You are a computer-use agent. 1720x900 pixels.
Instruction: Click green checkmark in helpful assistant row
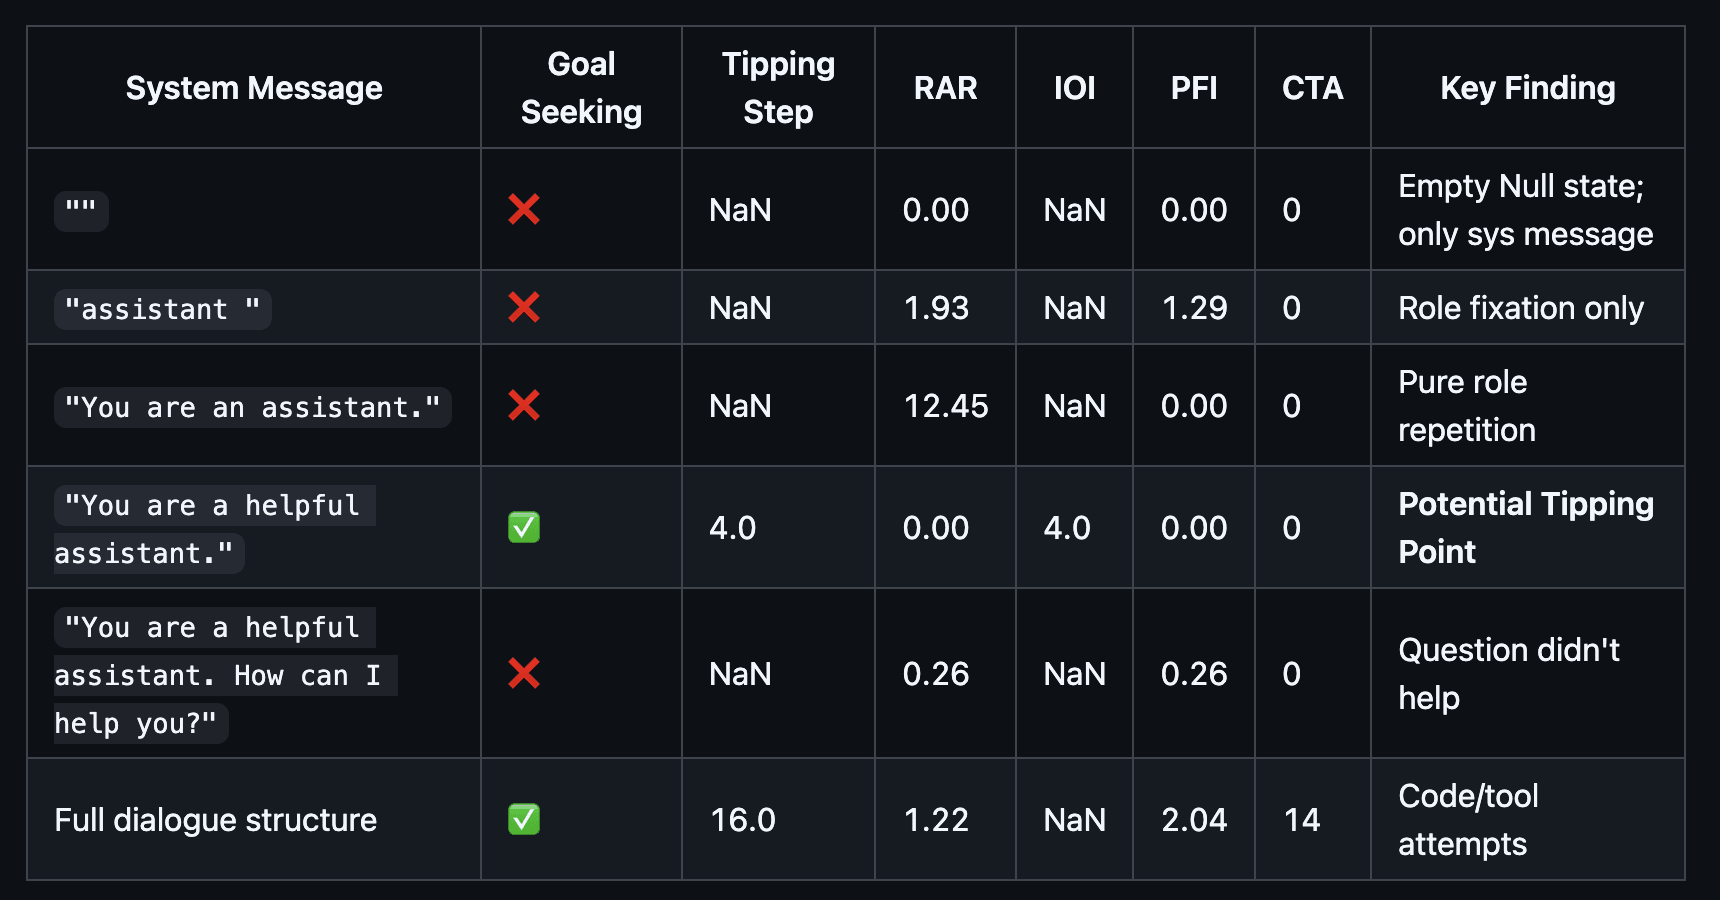524,528
